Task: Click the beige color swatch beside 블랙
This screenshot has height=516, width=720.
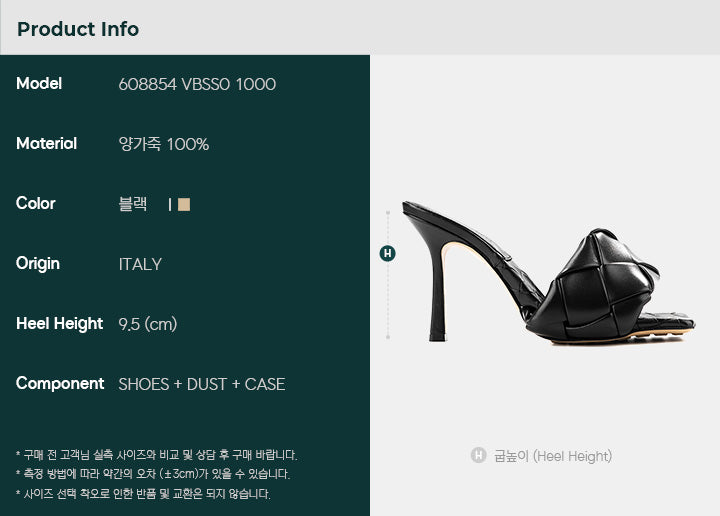Action: pyautogui.click(x=184, y=204)
